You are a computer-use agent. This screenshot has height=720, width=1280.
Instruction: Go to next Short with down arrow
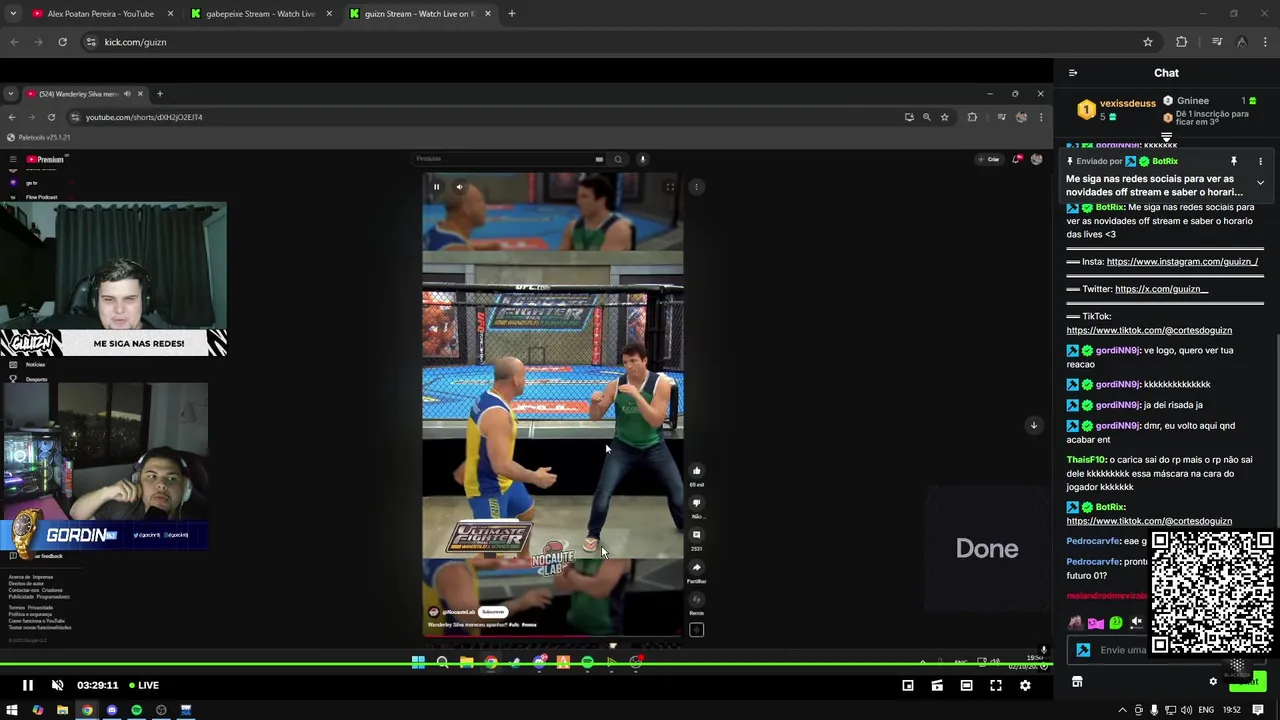pos(1034,425)
